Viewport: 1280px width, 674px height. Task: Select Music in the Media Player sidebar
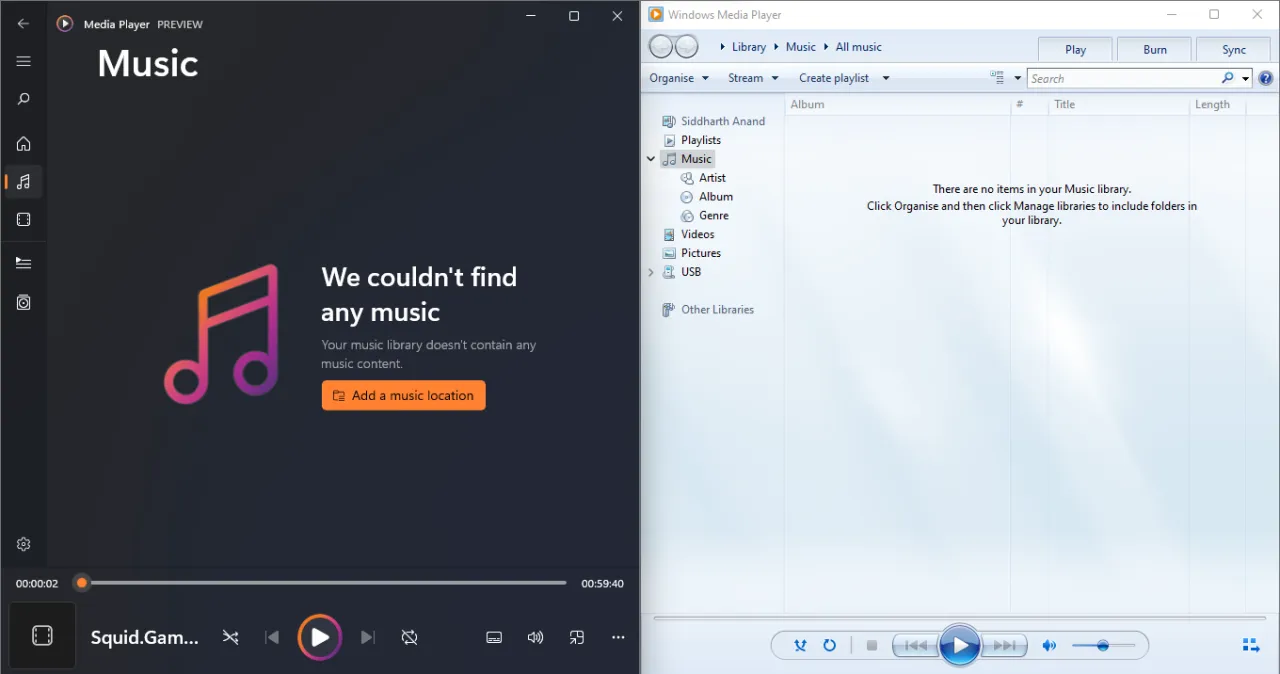tap(23, 182)
